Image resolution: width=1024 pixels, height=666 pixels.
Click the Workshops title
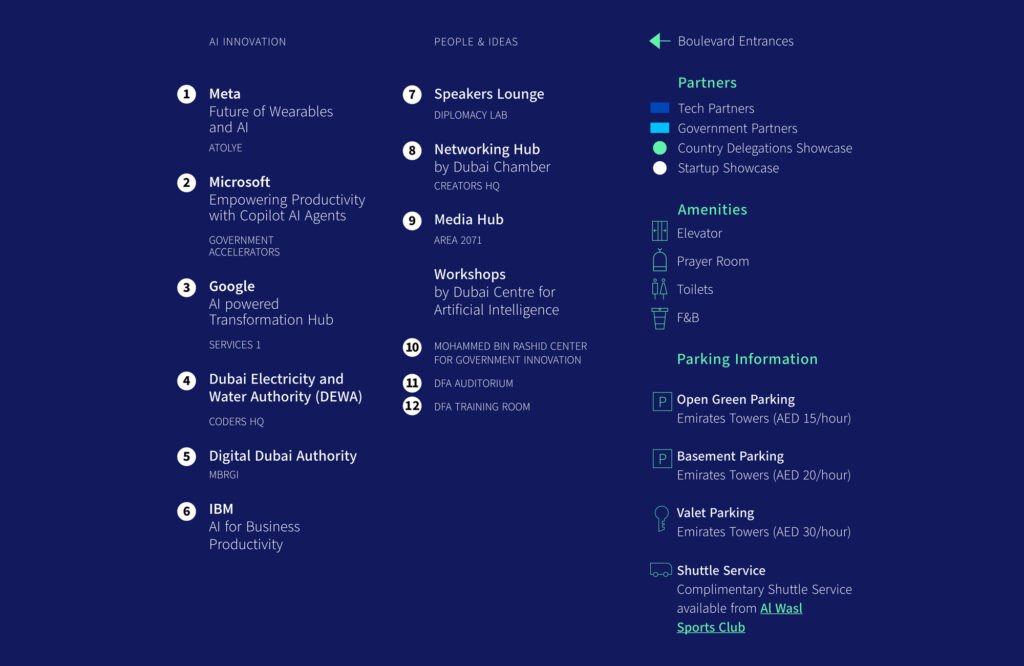click(470, 274)
